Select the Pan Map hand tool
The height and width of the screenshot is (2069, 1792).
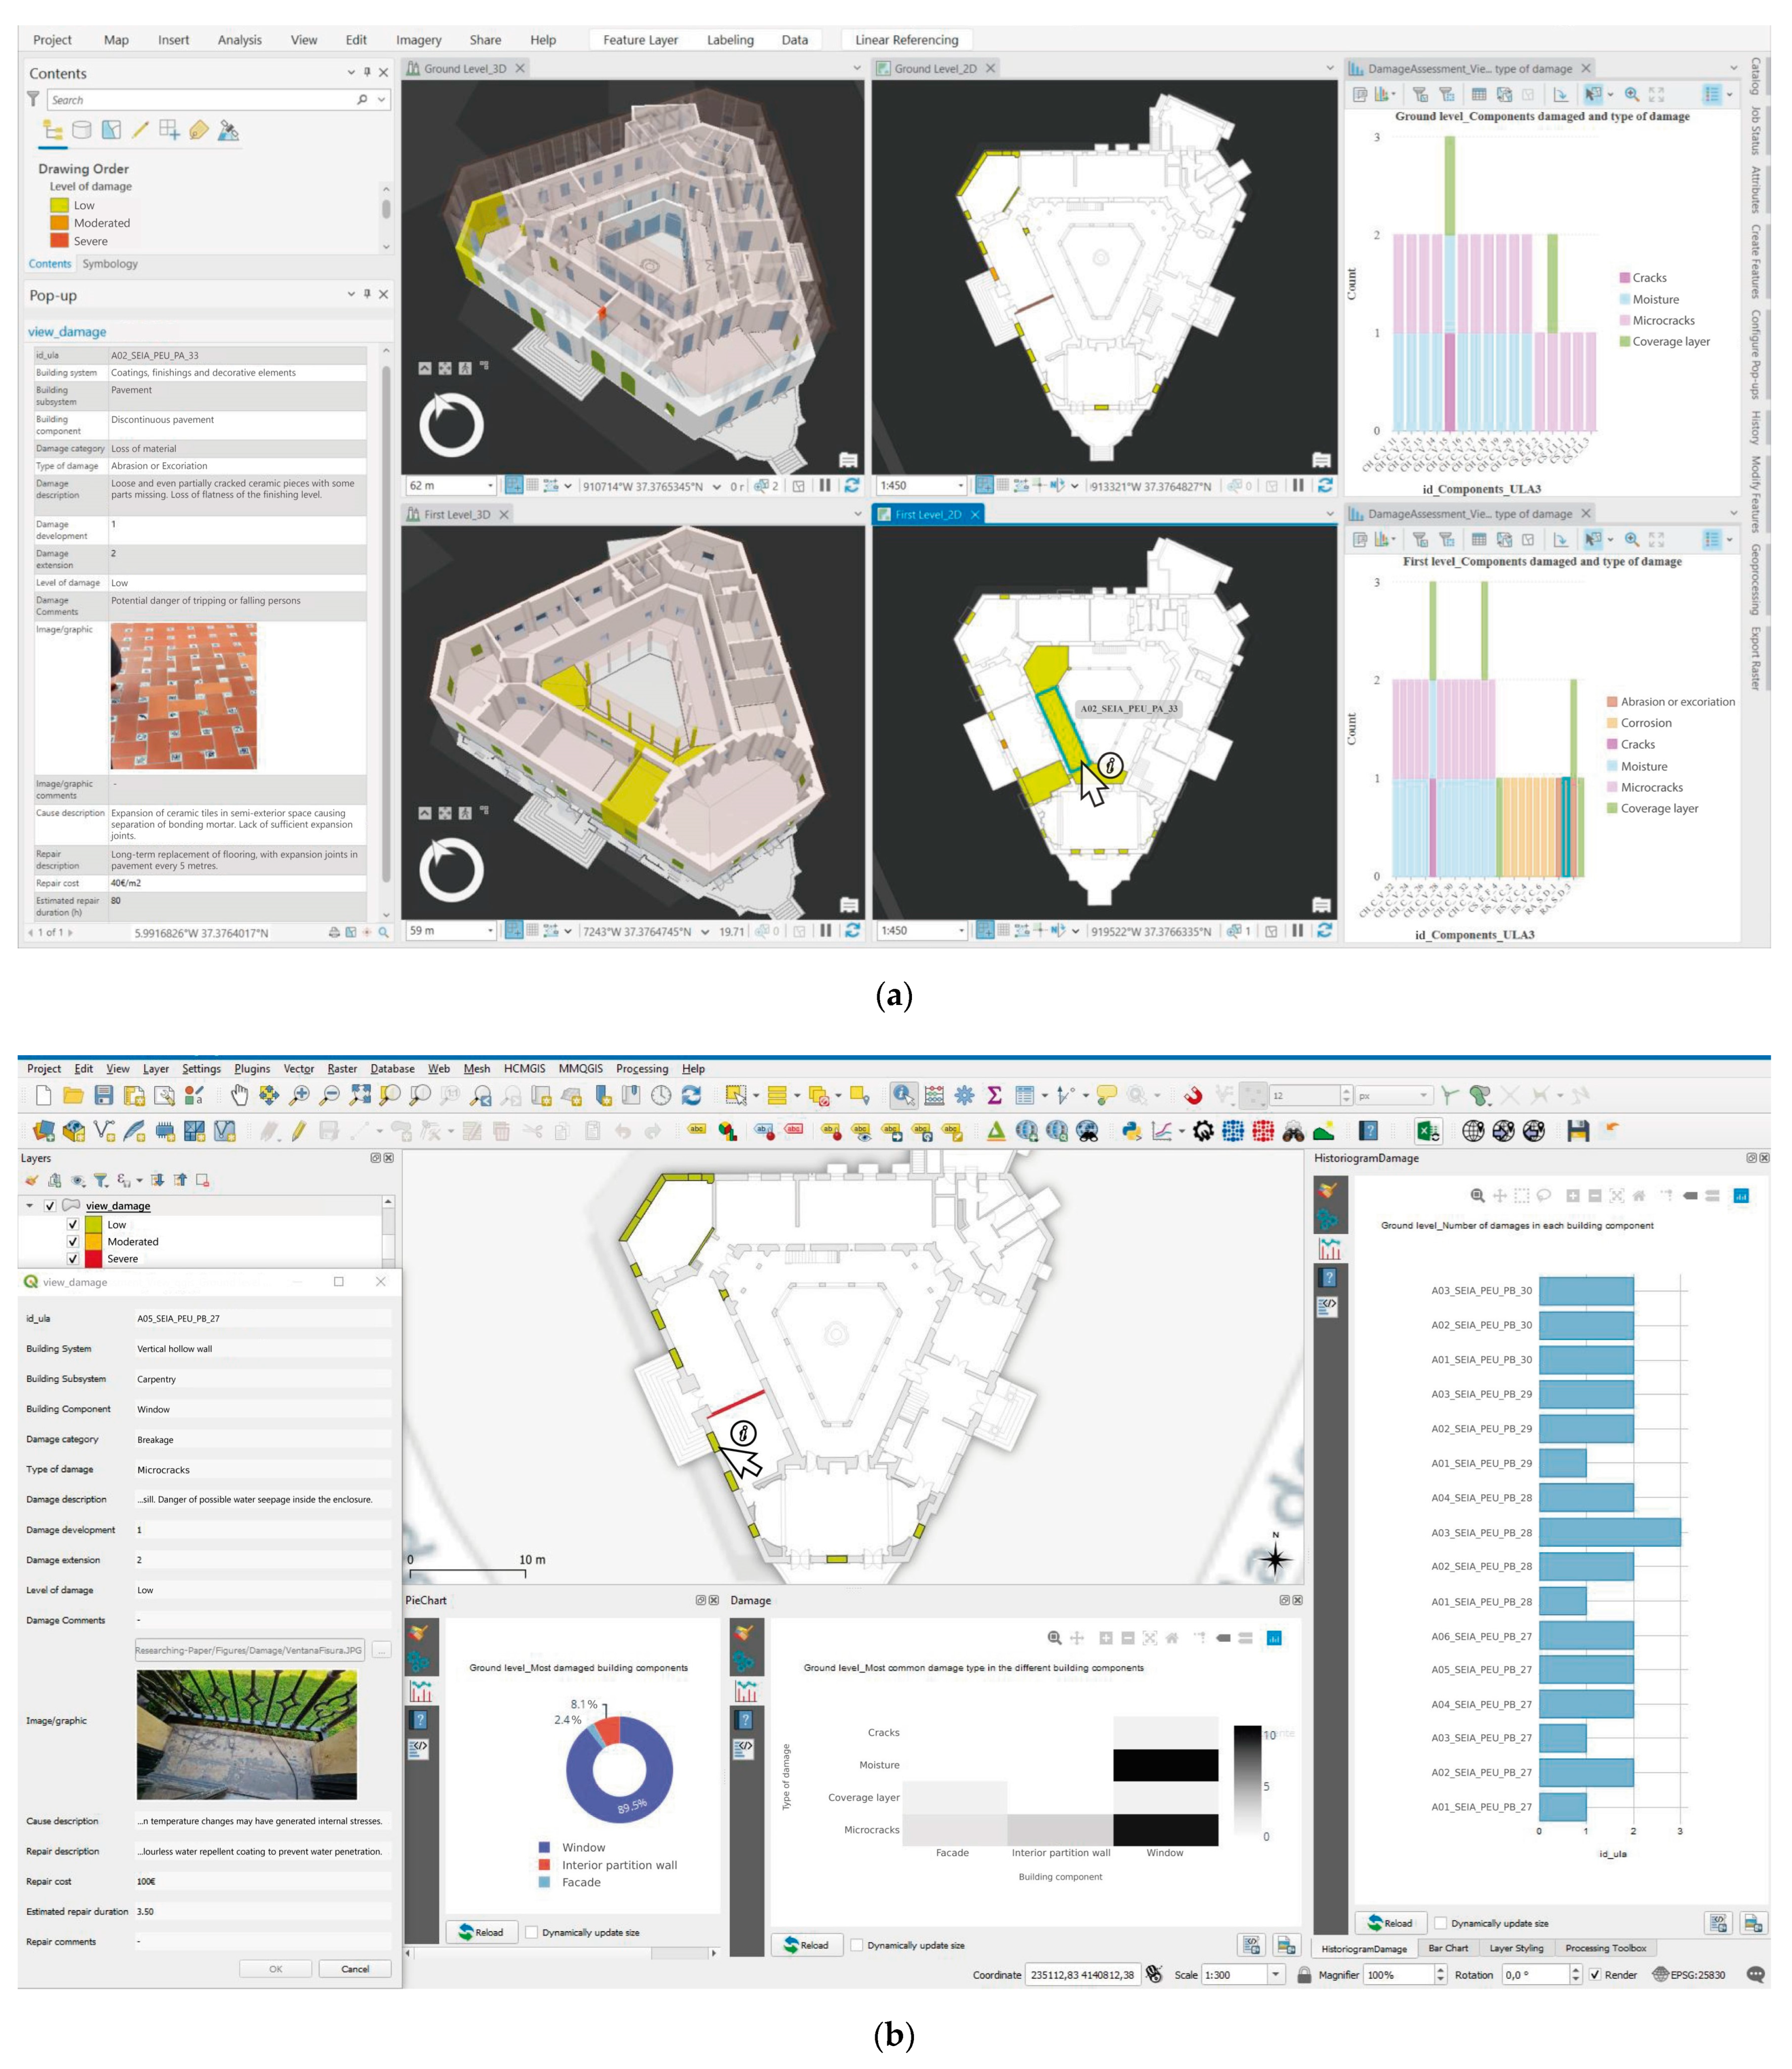pyautogui.click(x=239, y=1095)
